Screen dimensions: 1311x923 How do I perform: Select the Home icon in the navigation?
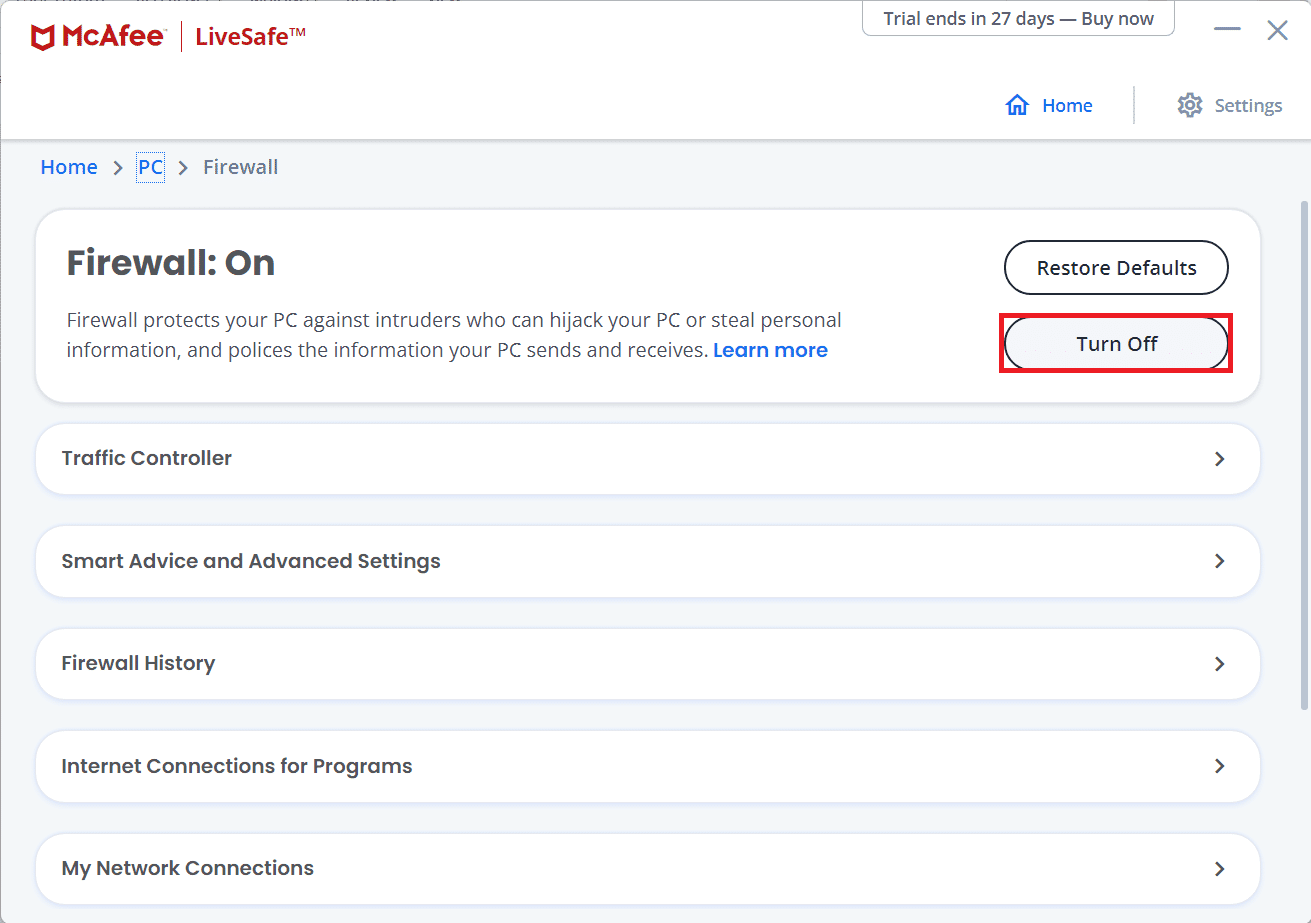(x=1050, y=105)
